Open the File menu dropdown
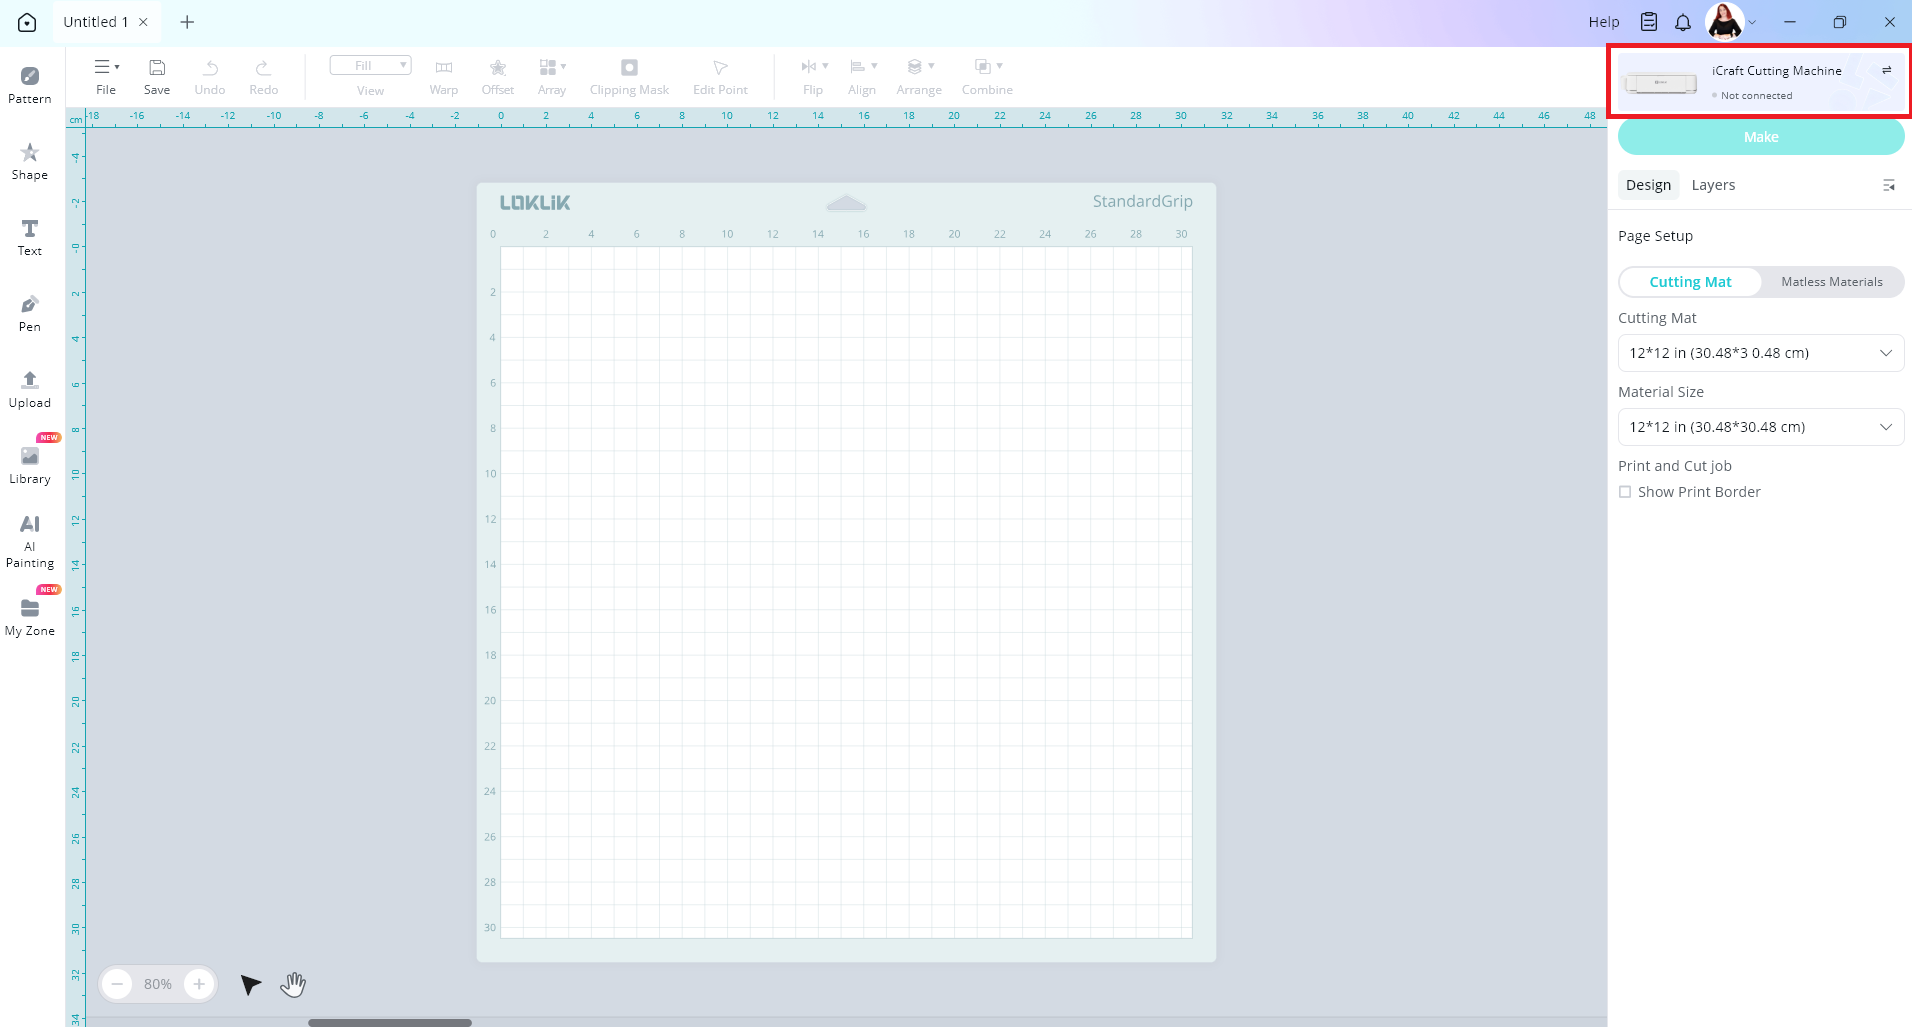This screenshot has width=1912, height=1027. point(106,76)
